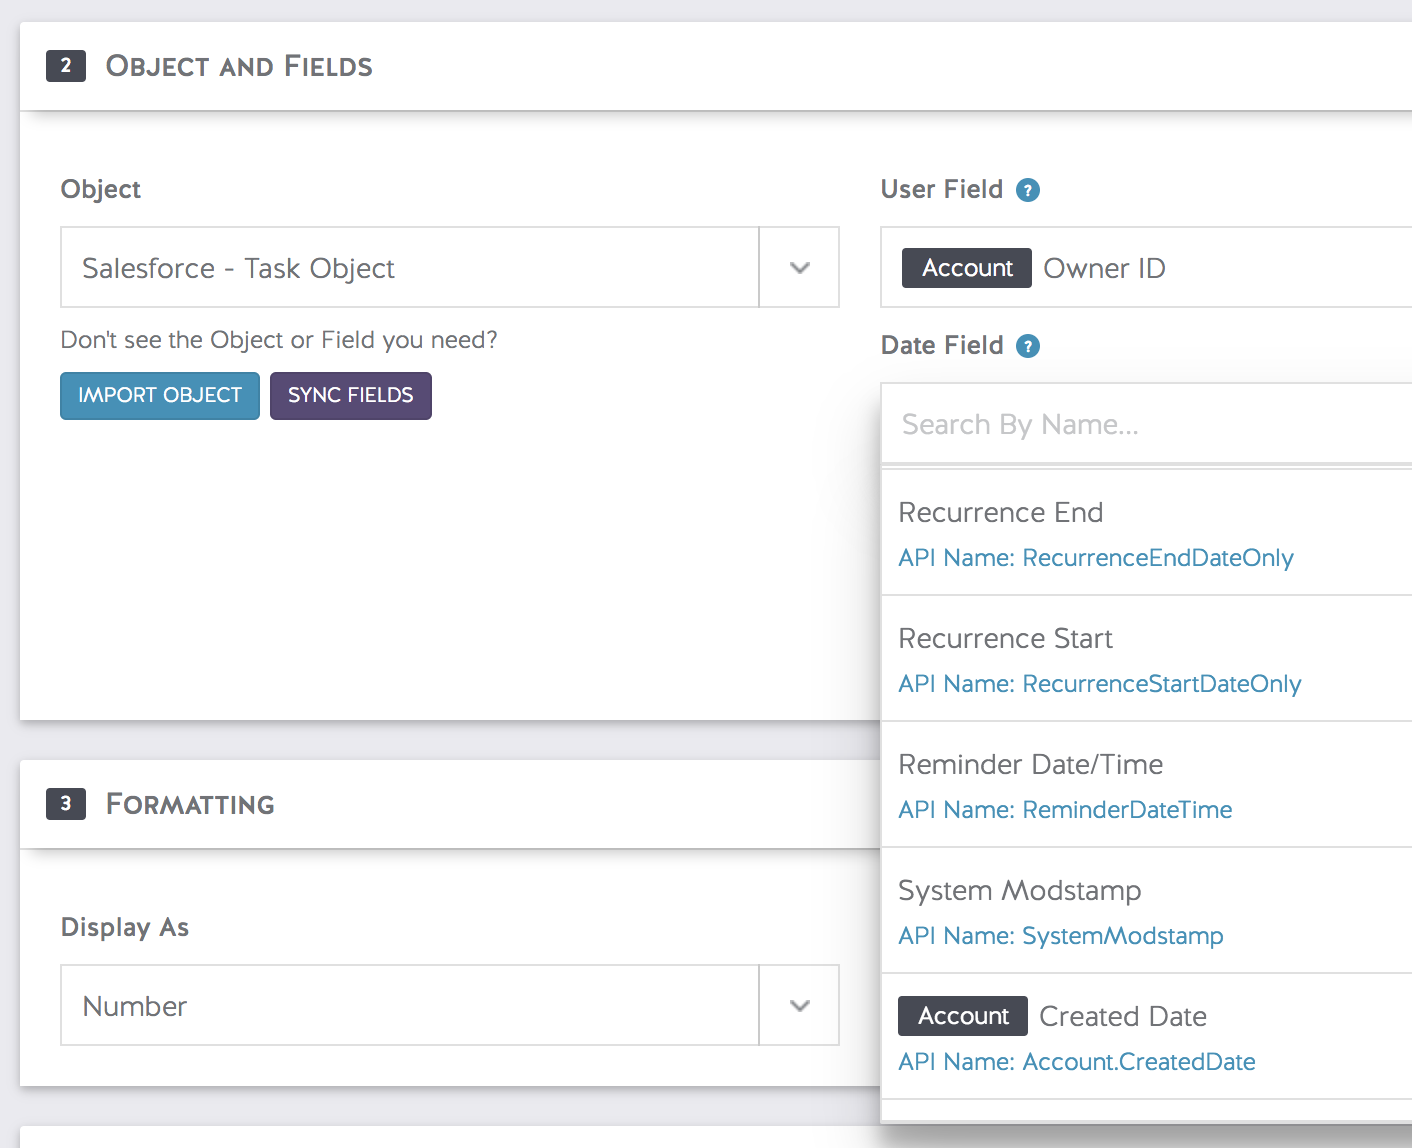Click the Object and Fields section header
Screen dimensions: 1412x1148
[x=239, y=66]
